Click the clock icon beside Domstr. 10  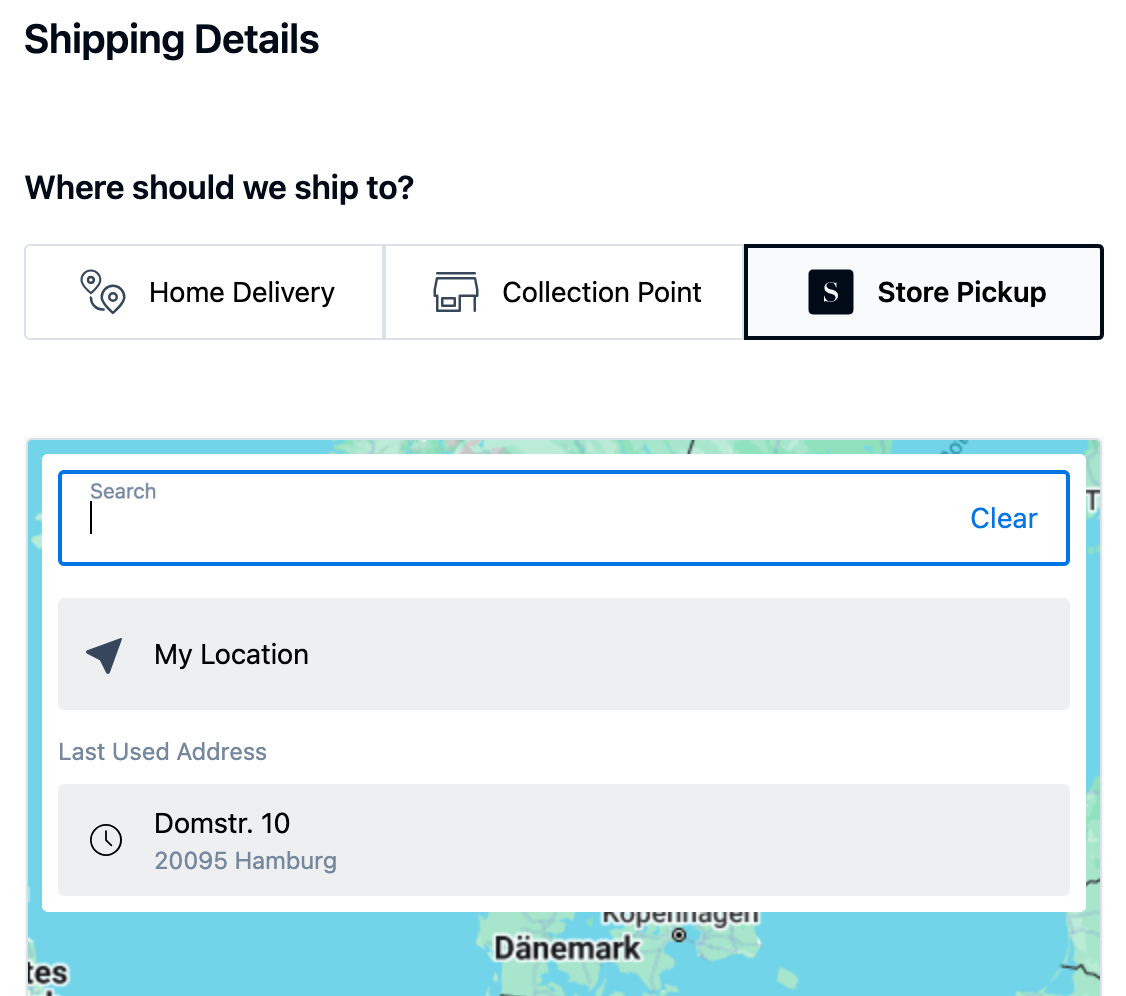[x=106, y=840]
